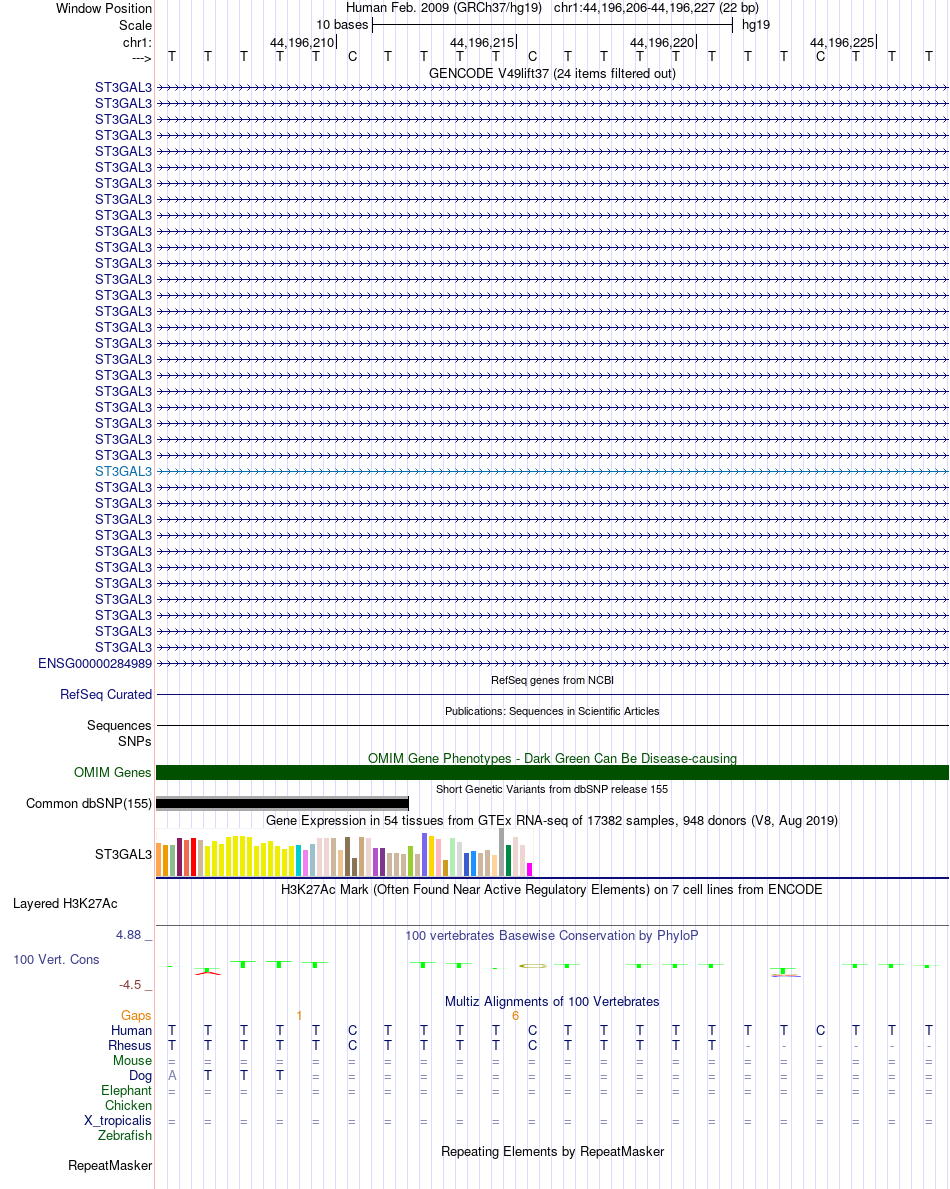Click the 44,196,220 position marker

point(662,42)
